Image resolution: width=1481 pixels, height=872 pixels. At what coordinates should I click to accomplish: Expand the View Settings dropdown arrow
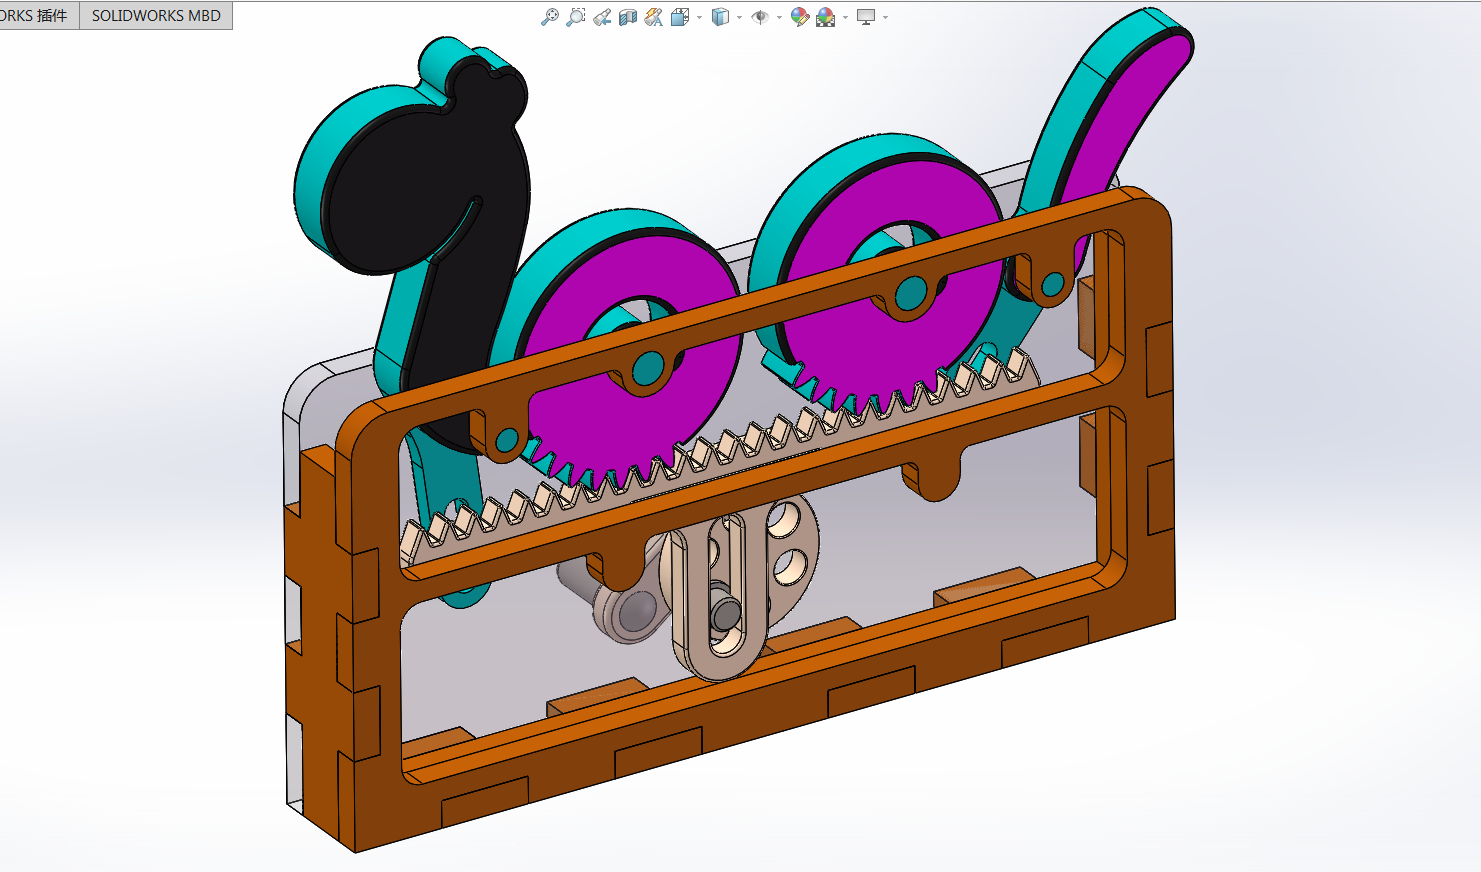click(885, 17)
